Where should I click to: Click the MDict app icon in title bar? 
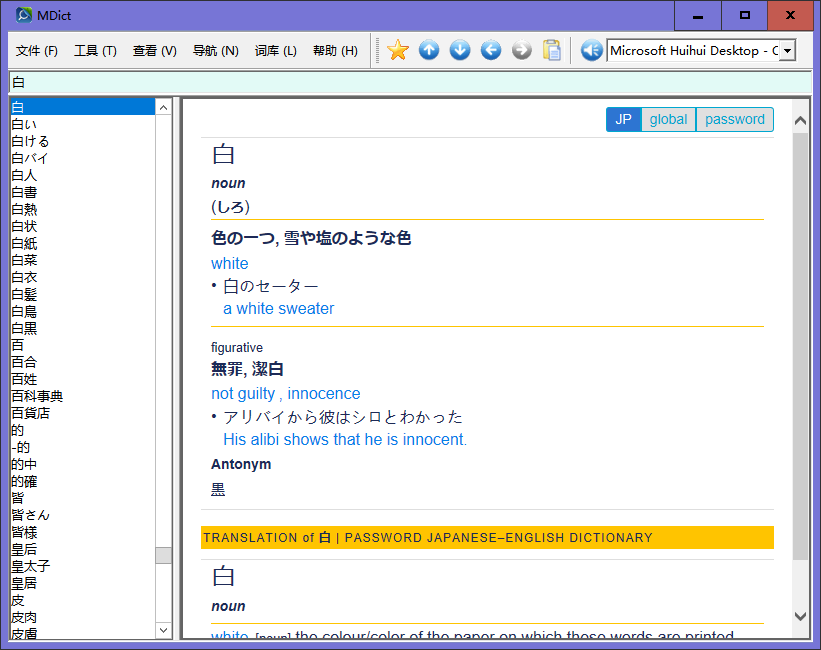click(24, 15)
